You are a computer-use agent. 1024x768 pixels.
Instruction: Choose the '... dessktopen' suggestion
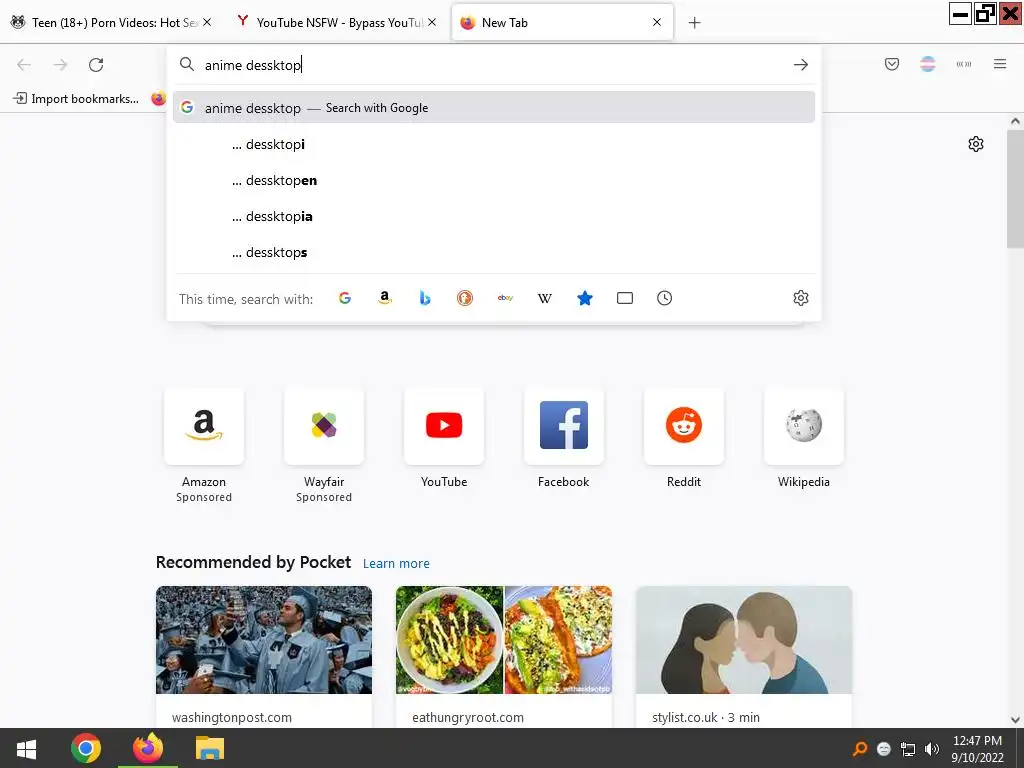click(x=494, y=180)
